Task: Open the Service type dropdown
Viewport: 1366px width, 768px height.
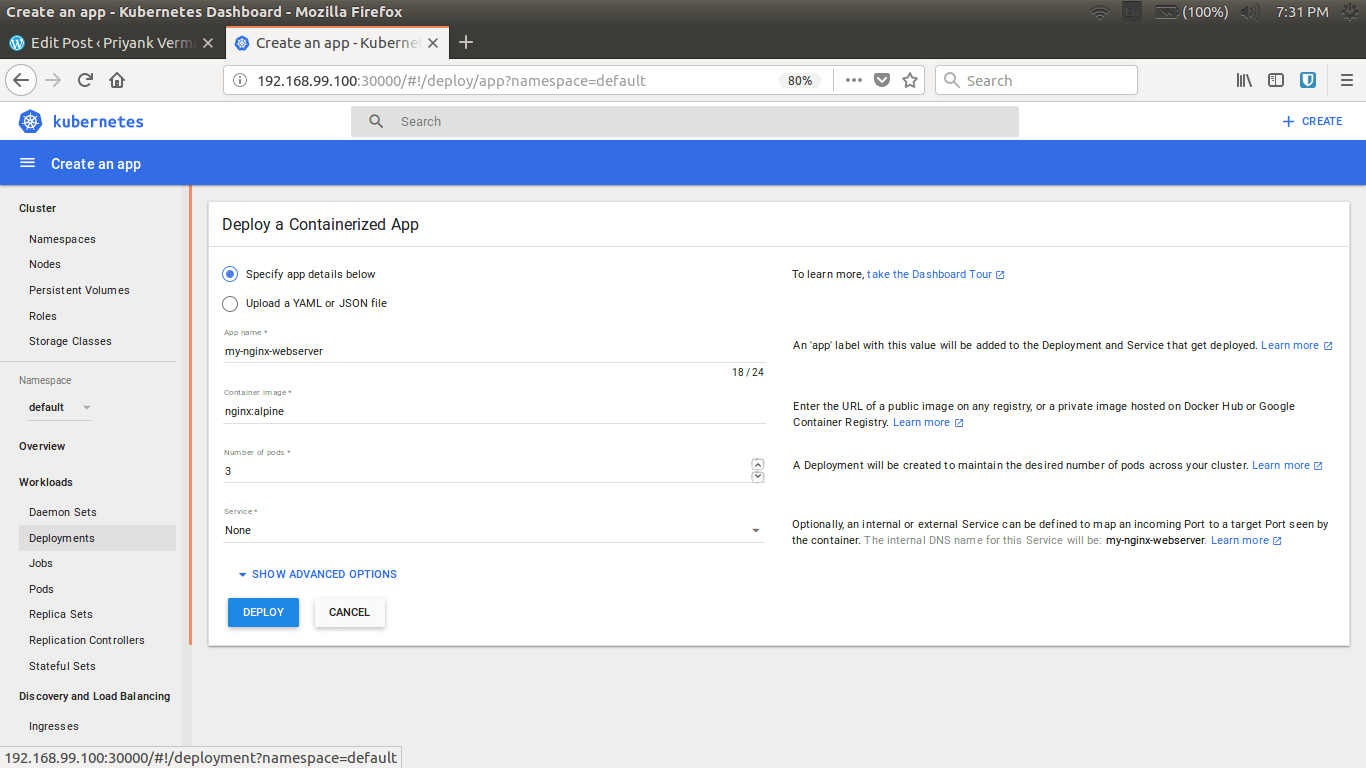Action: [x=494, y=530]
